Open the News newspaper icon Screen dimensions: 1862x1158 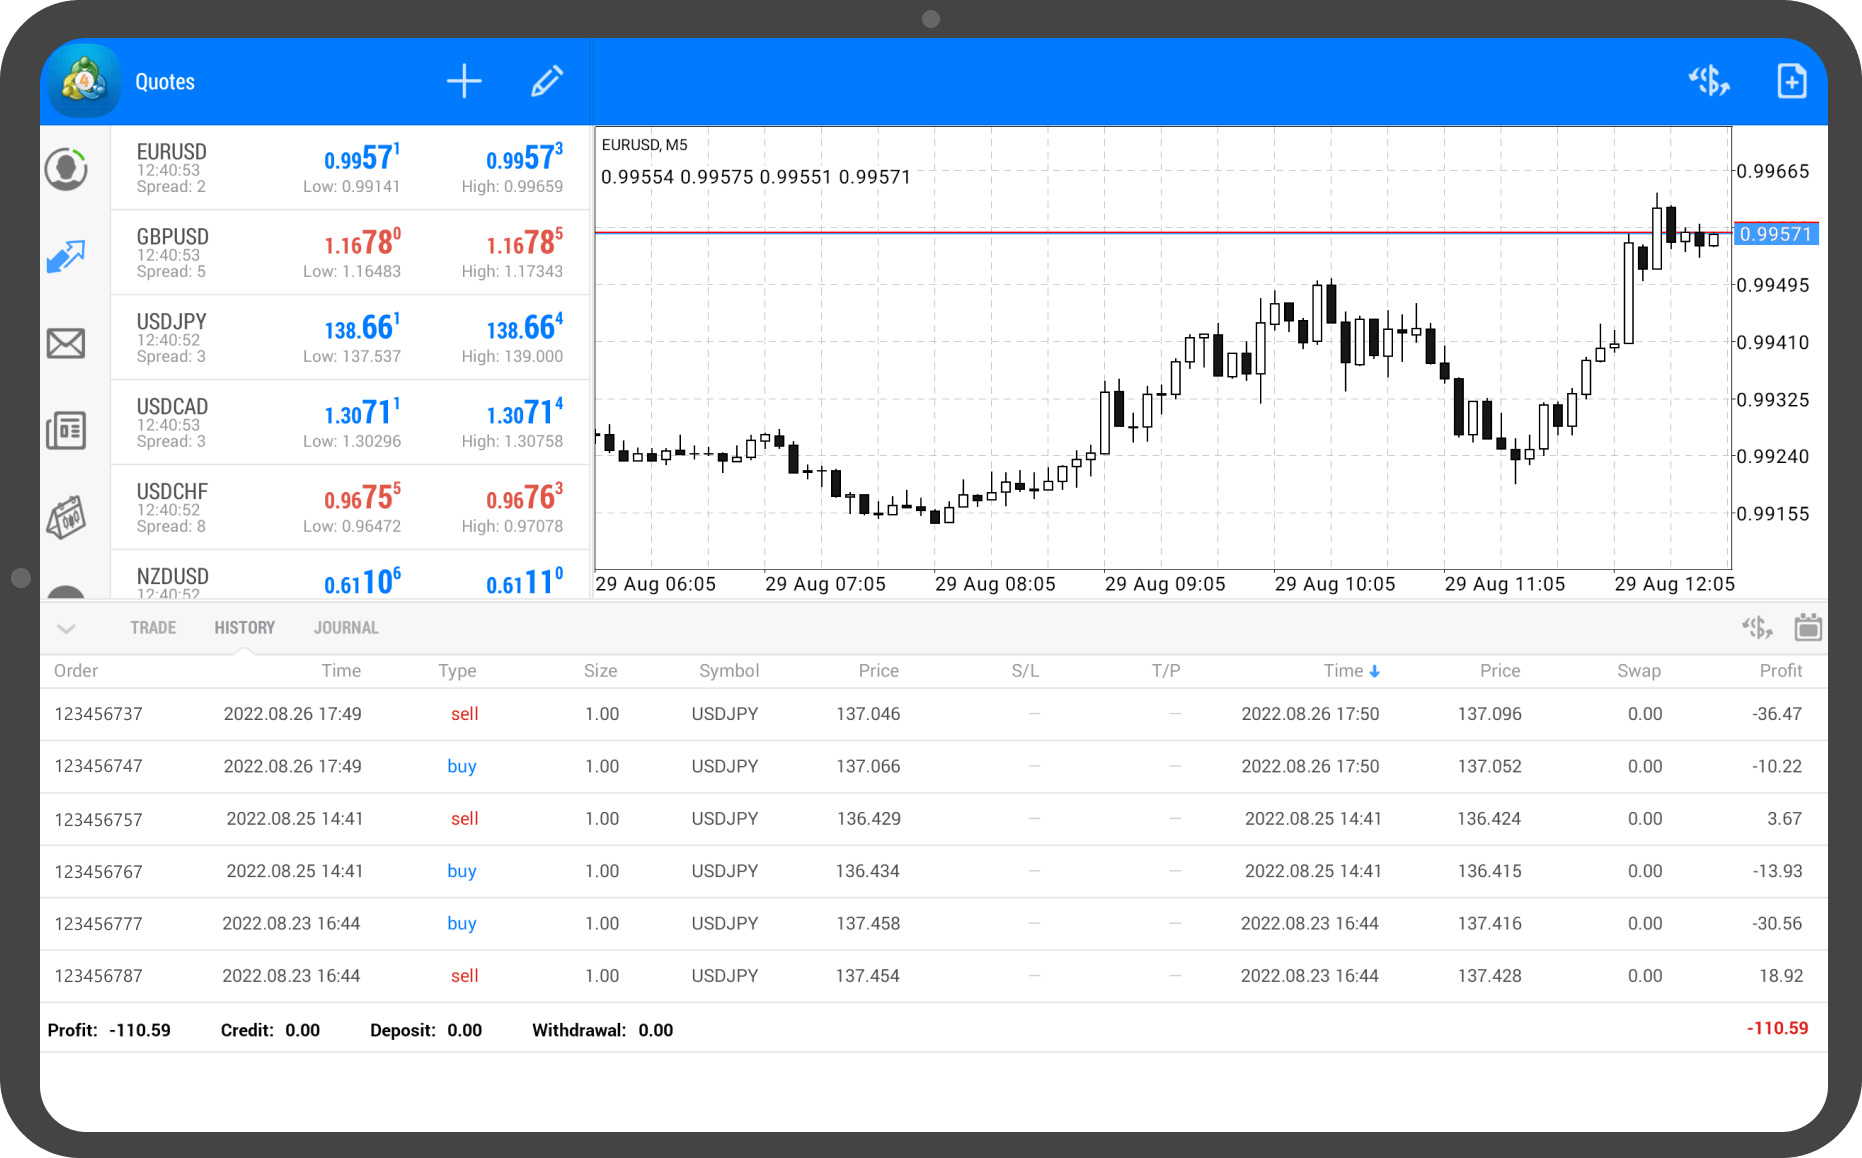point(66,430)
